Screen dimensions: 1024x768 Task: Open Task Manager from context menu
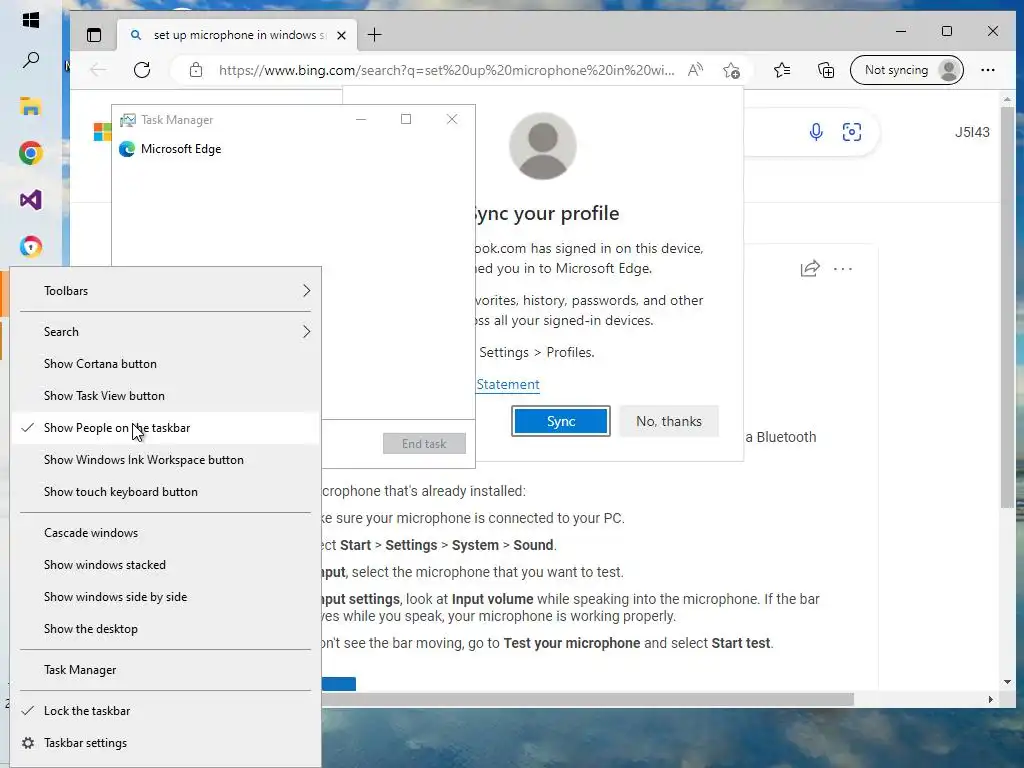(166, 670)
